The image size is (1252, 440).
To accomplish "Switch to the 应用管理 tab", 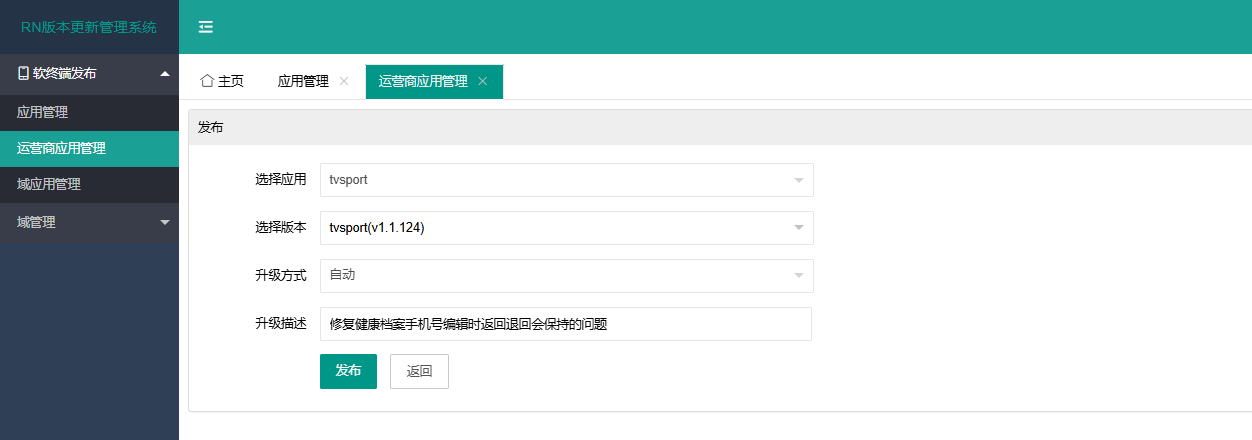I will (x=303, y=81).
